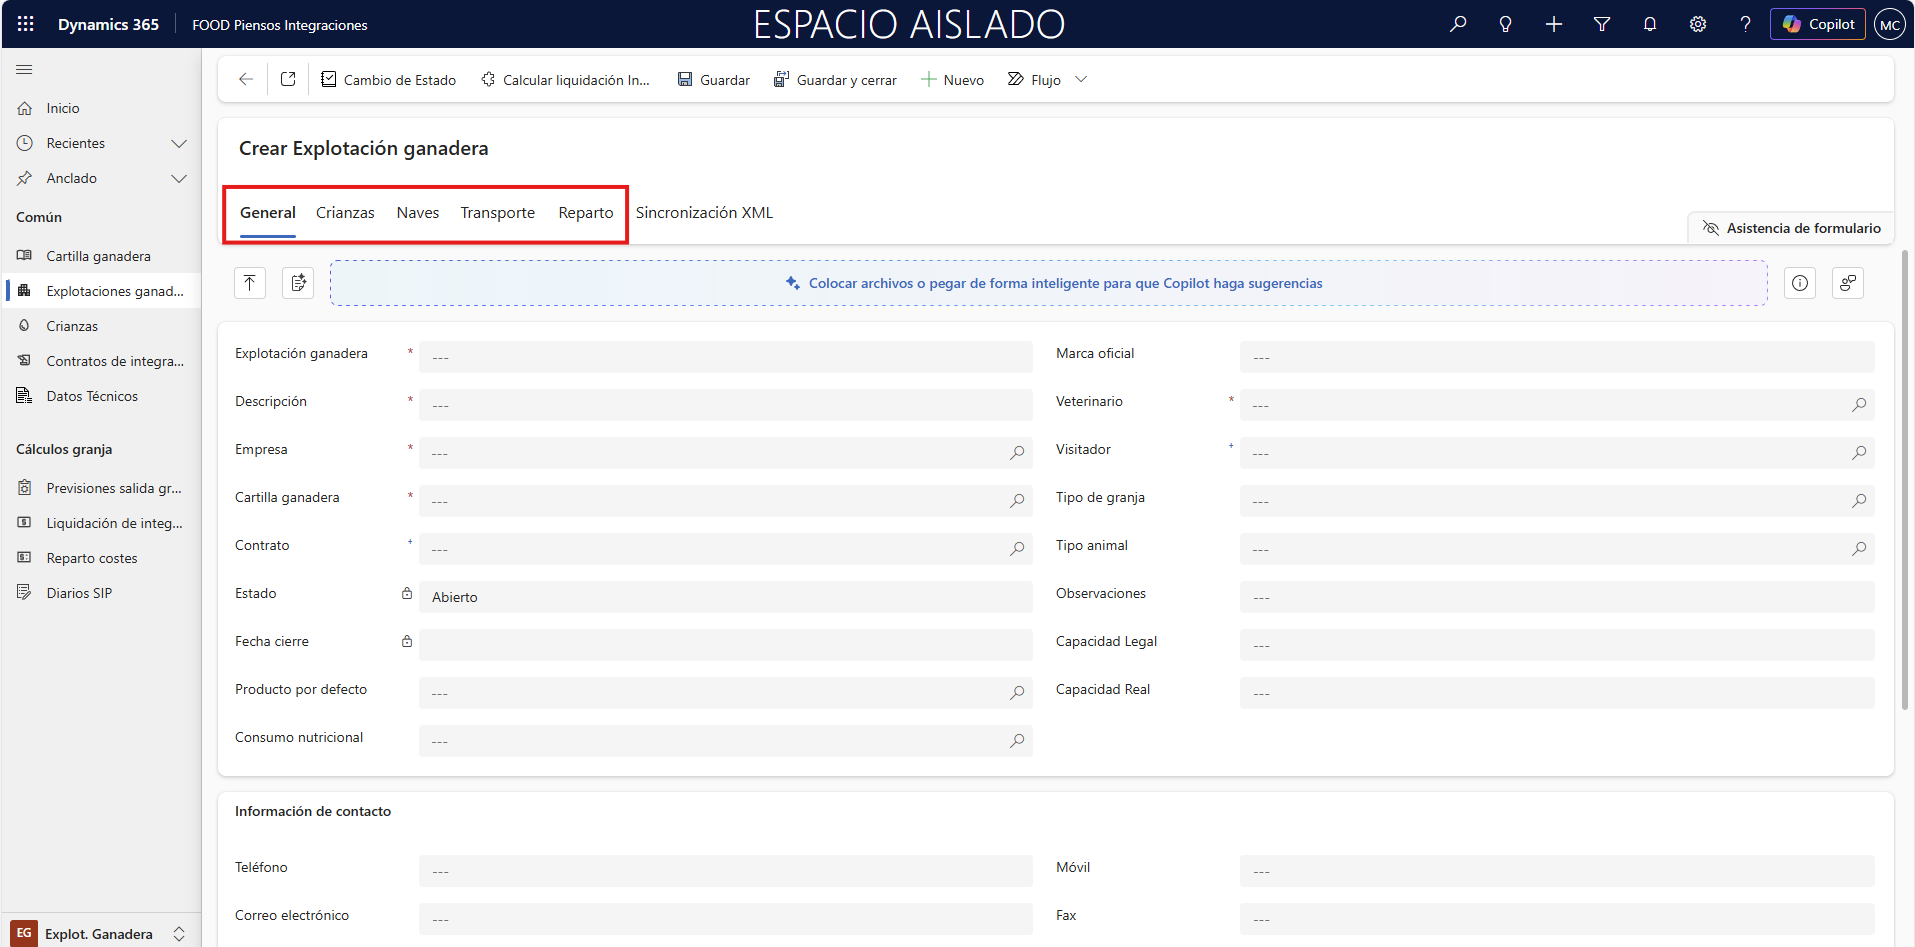Open form in new window icon
1915x947 pixels.
point(288,79)
